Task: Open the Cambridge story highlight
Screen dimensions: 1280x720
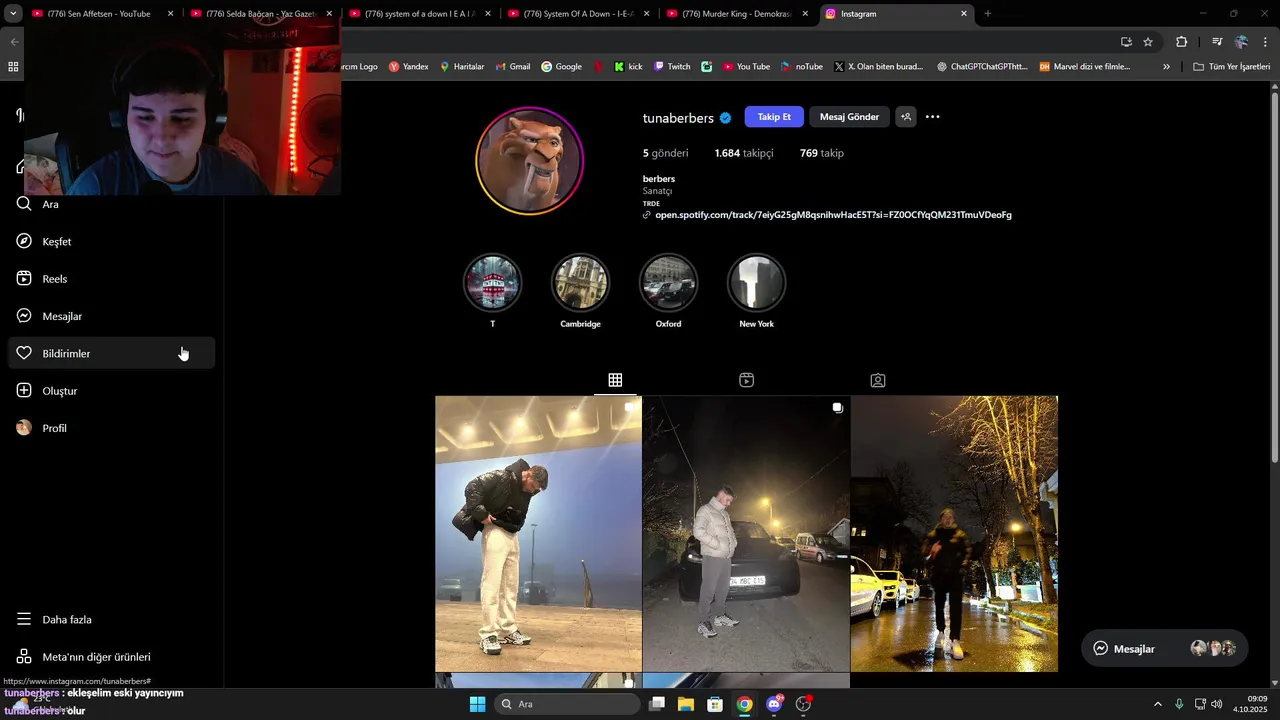Action: tap(580, 283)
